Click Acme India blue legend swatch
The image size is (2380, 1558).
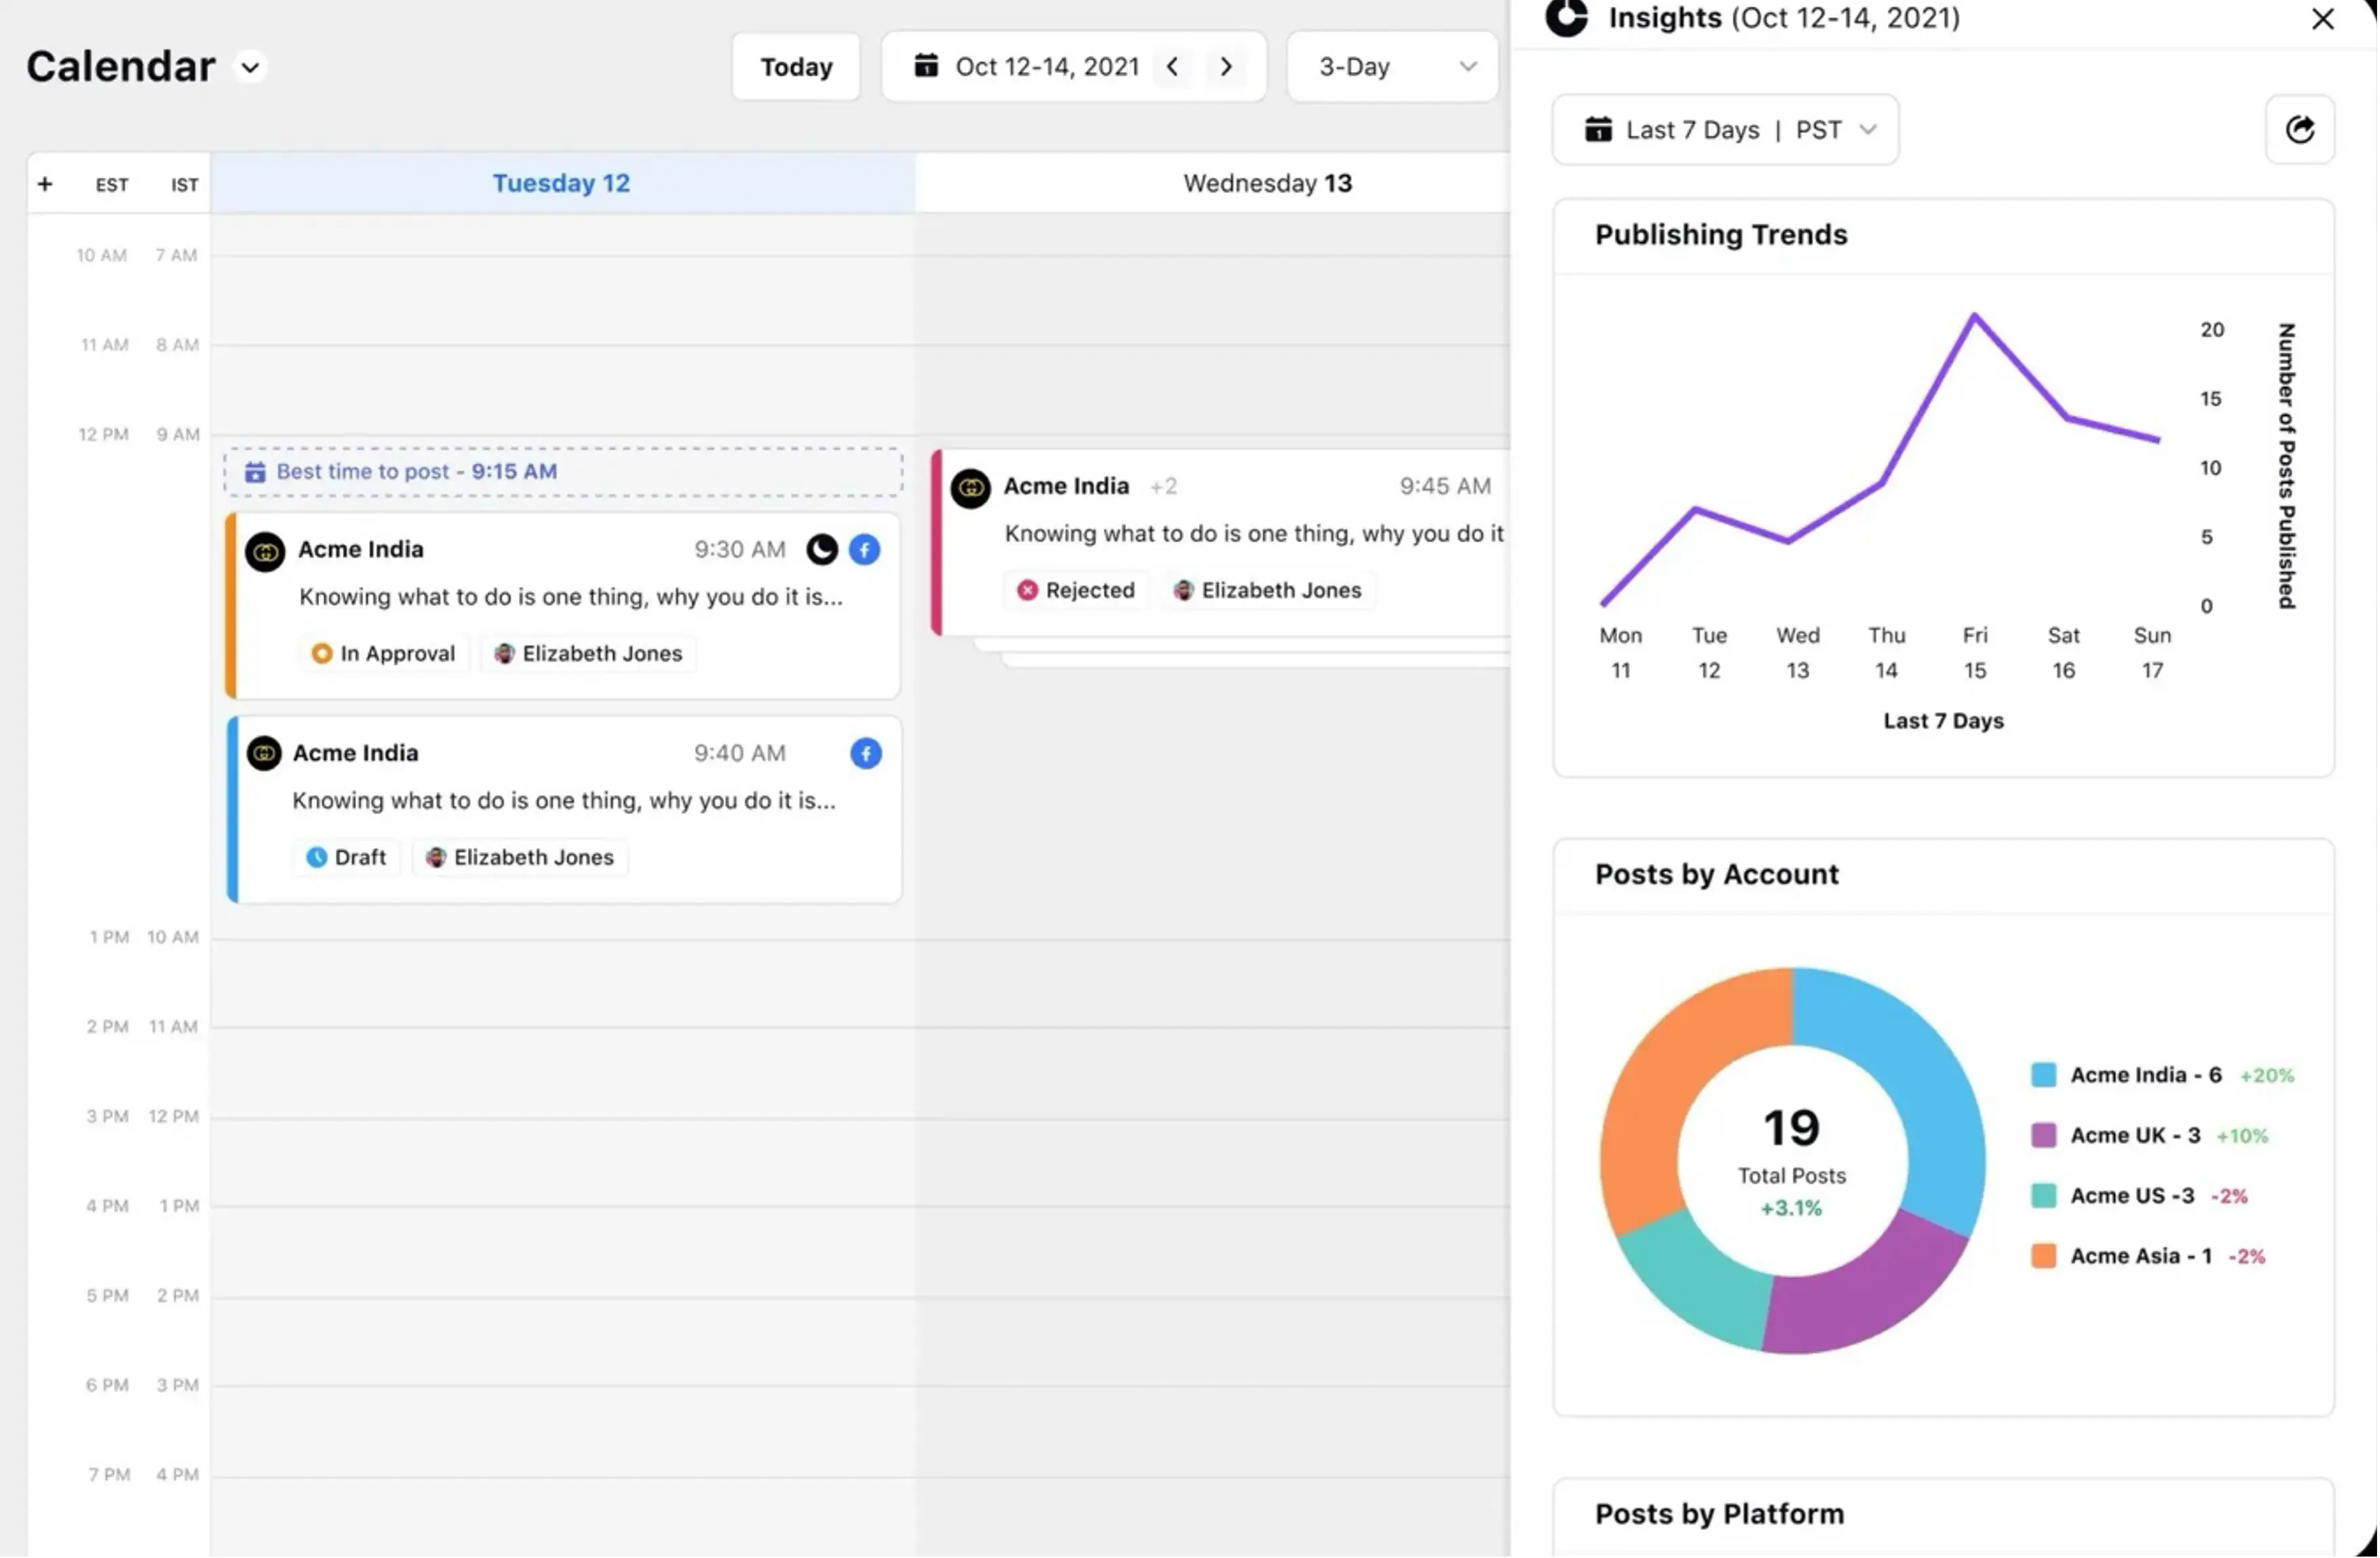2043,1075
